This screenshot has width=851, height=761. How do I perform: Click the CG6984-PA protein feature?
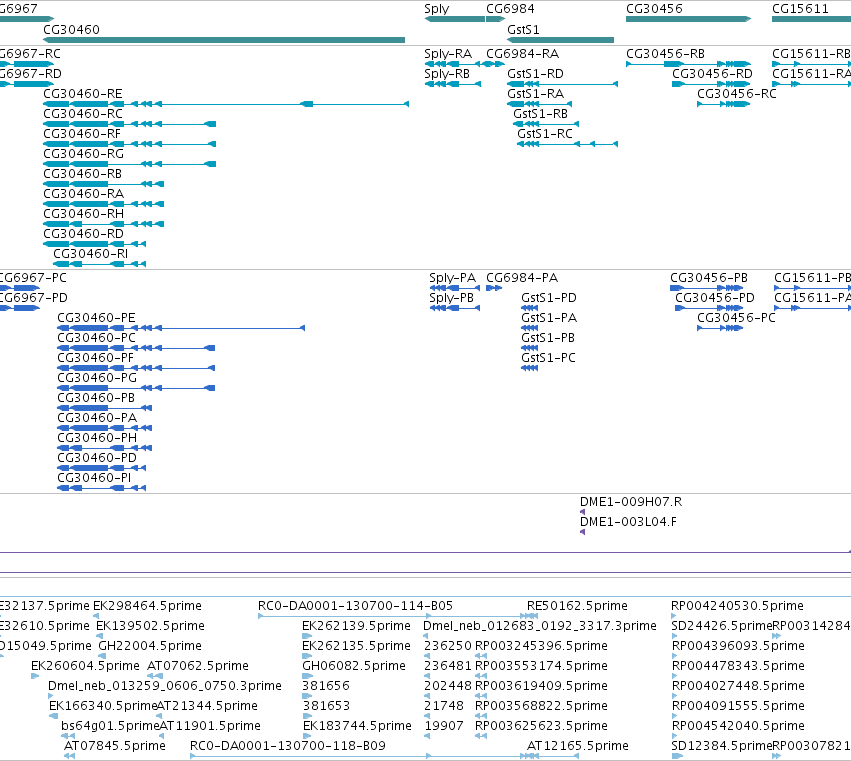pos(494,288)
